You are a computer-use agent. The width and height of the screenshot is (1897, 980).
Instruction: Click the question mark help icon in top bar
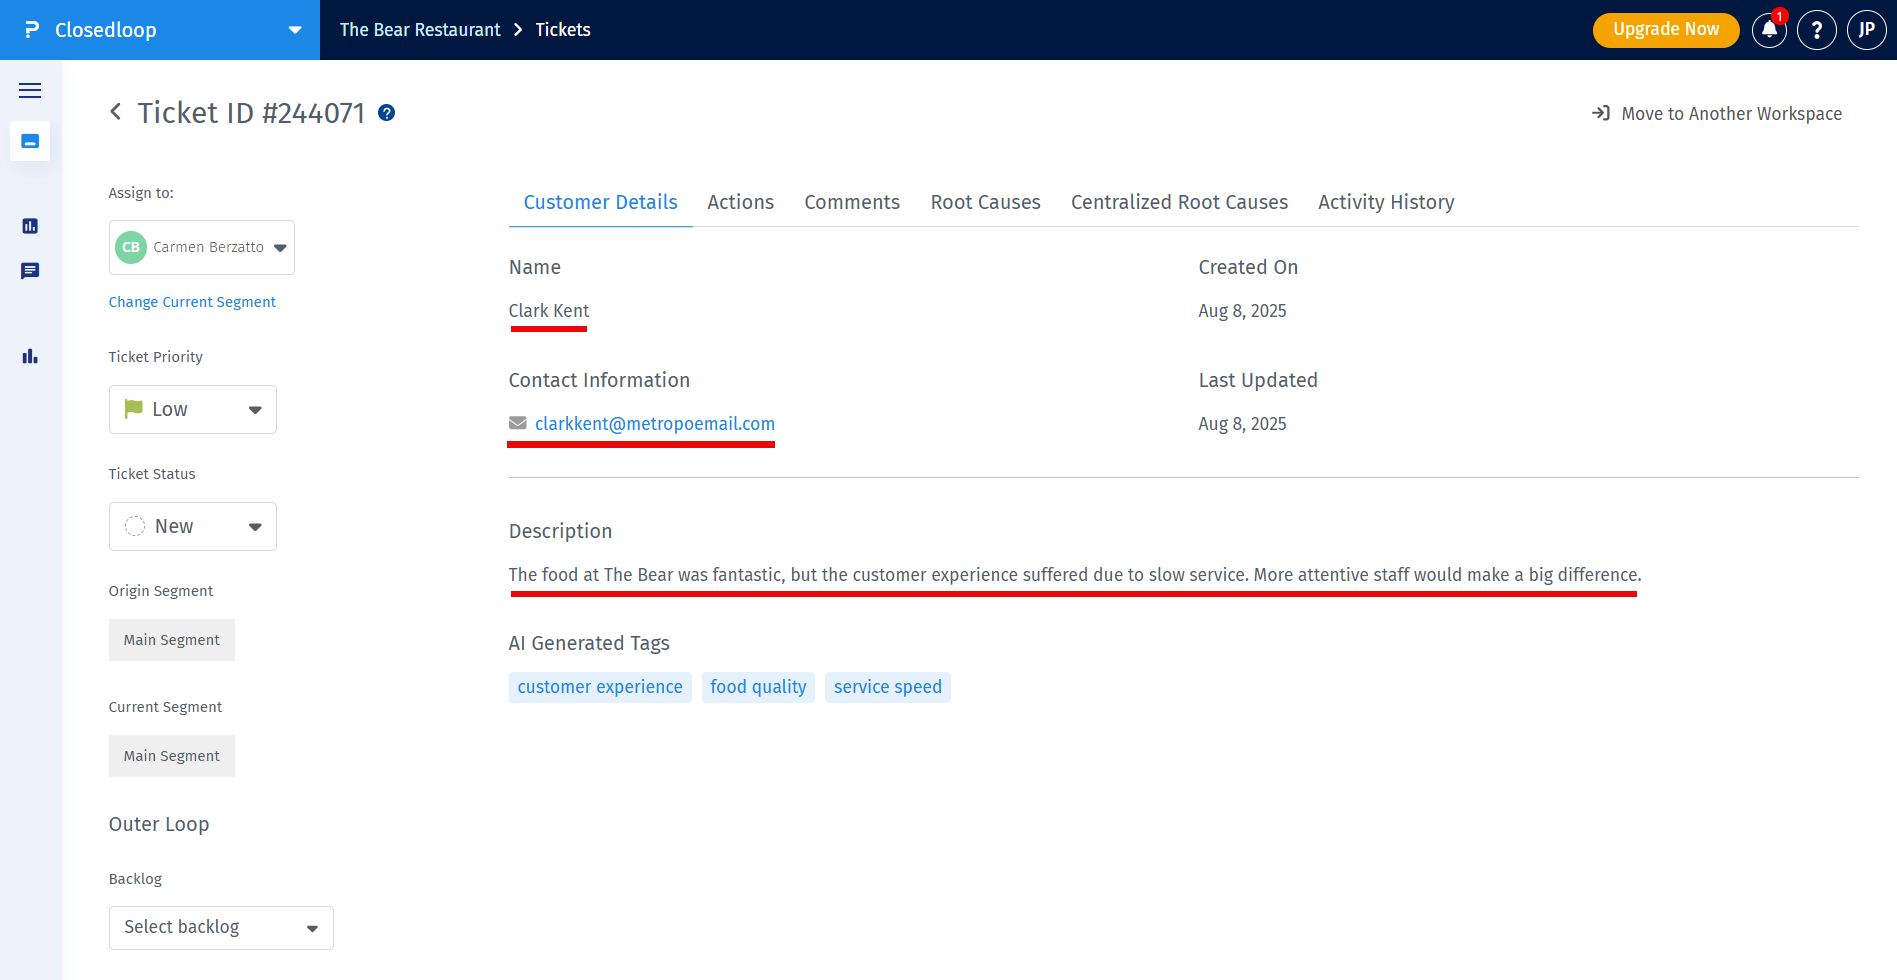point(1816,30)
